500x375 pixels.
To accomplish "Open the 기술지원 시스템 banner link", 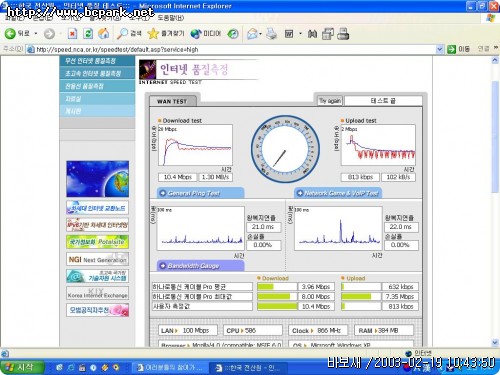I will tap(97, 276).
